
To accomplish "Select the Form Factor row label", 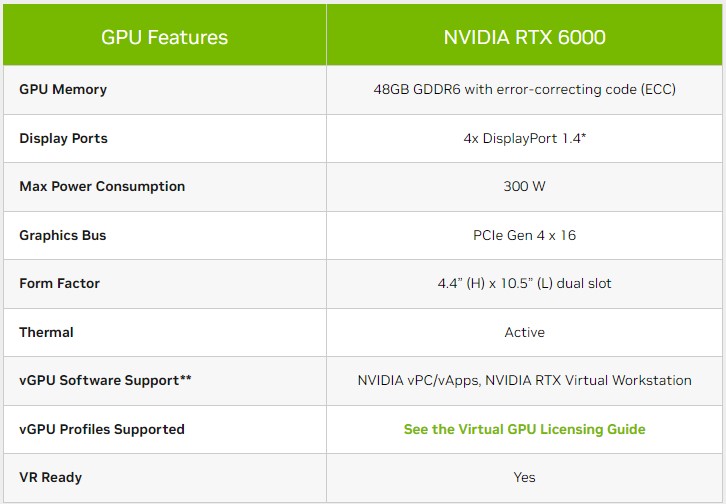I will point(59,283).
